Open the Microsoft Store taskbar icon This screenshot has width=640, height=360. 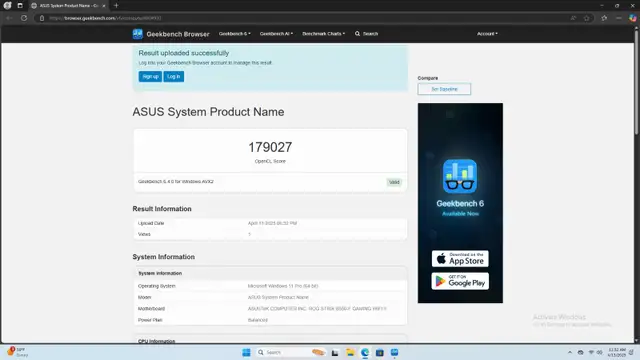380,352
